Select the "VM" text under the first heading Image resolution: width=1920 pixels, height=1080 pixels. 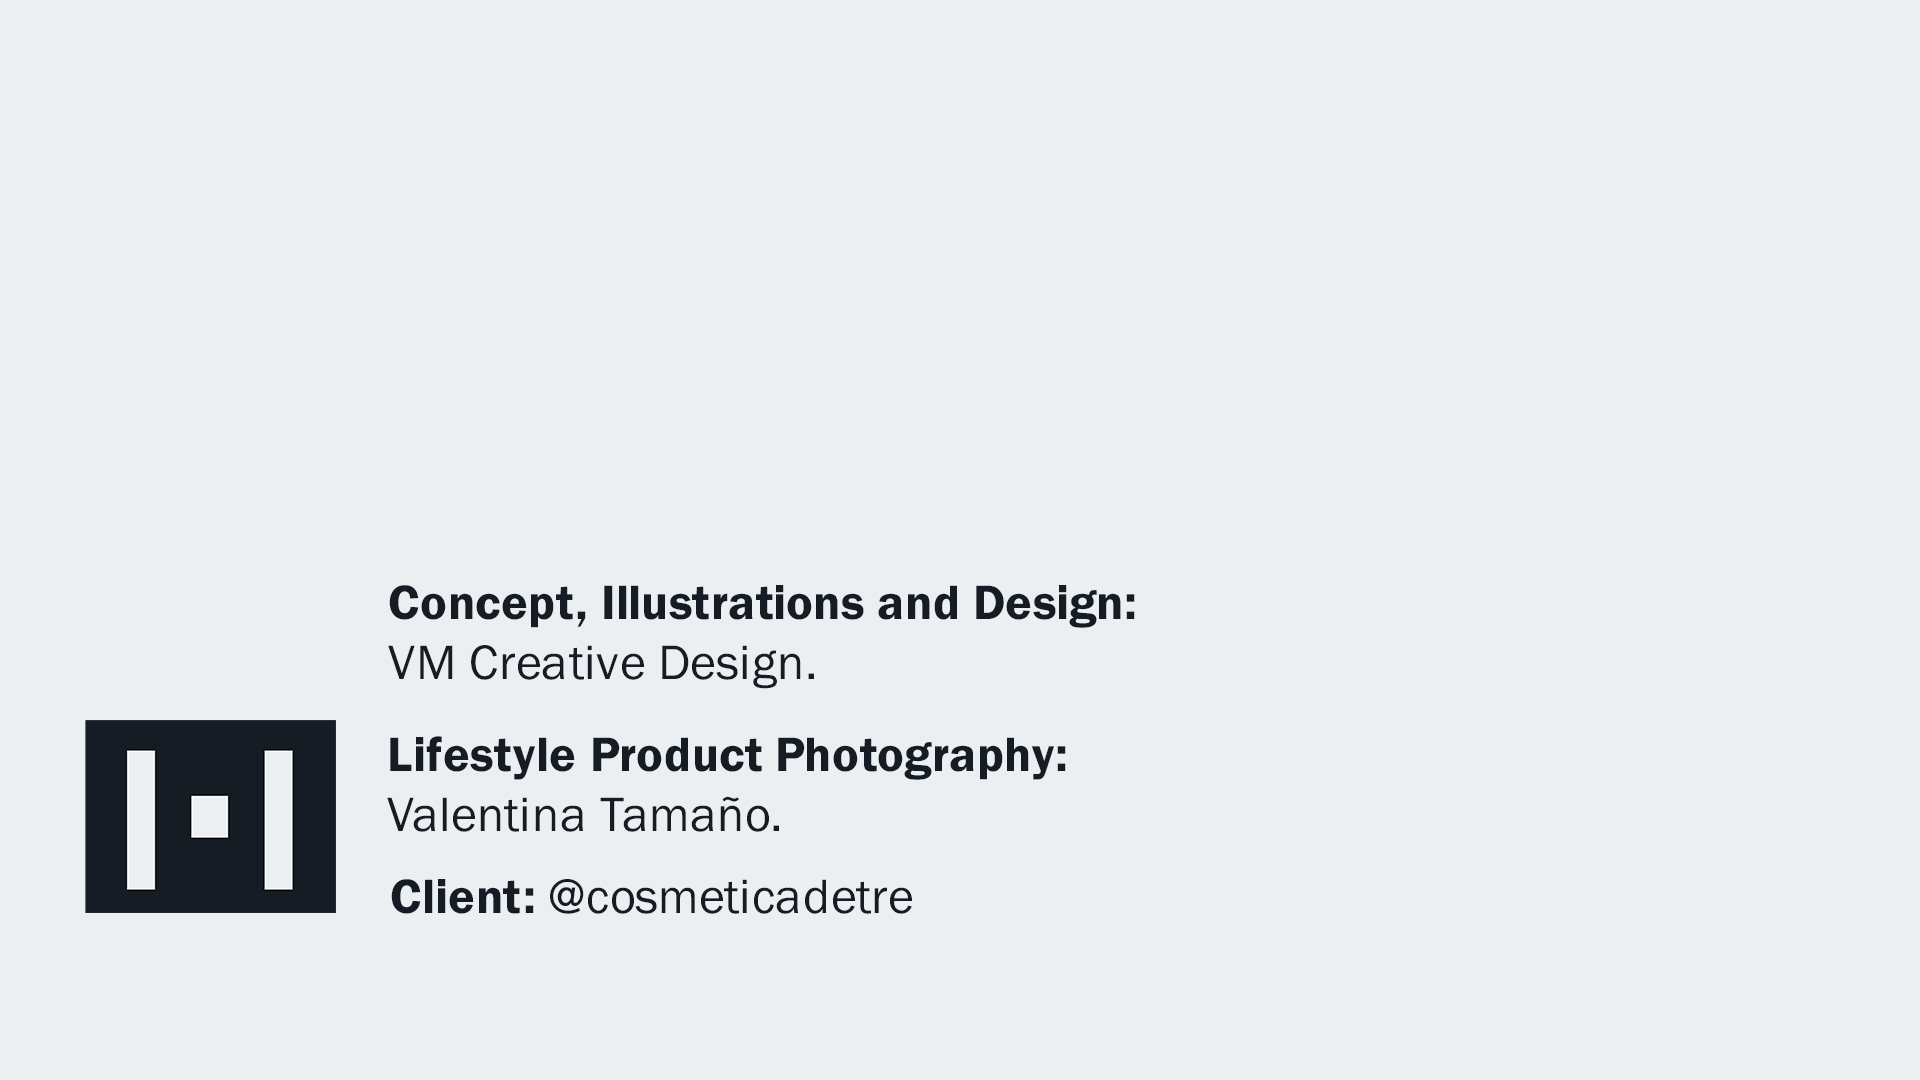tap(421, 663)
